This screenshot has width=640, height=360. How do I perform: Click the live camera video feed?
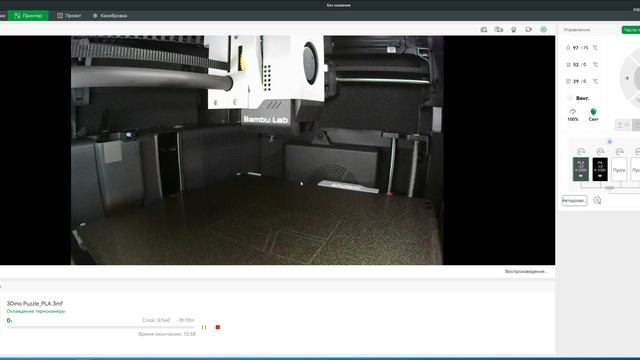click(x=257, y=150)
